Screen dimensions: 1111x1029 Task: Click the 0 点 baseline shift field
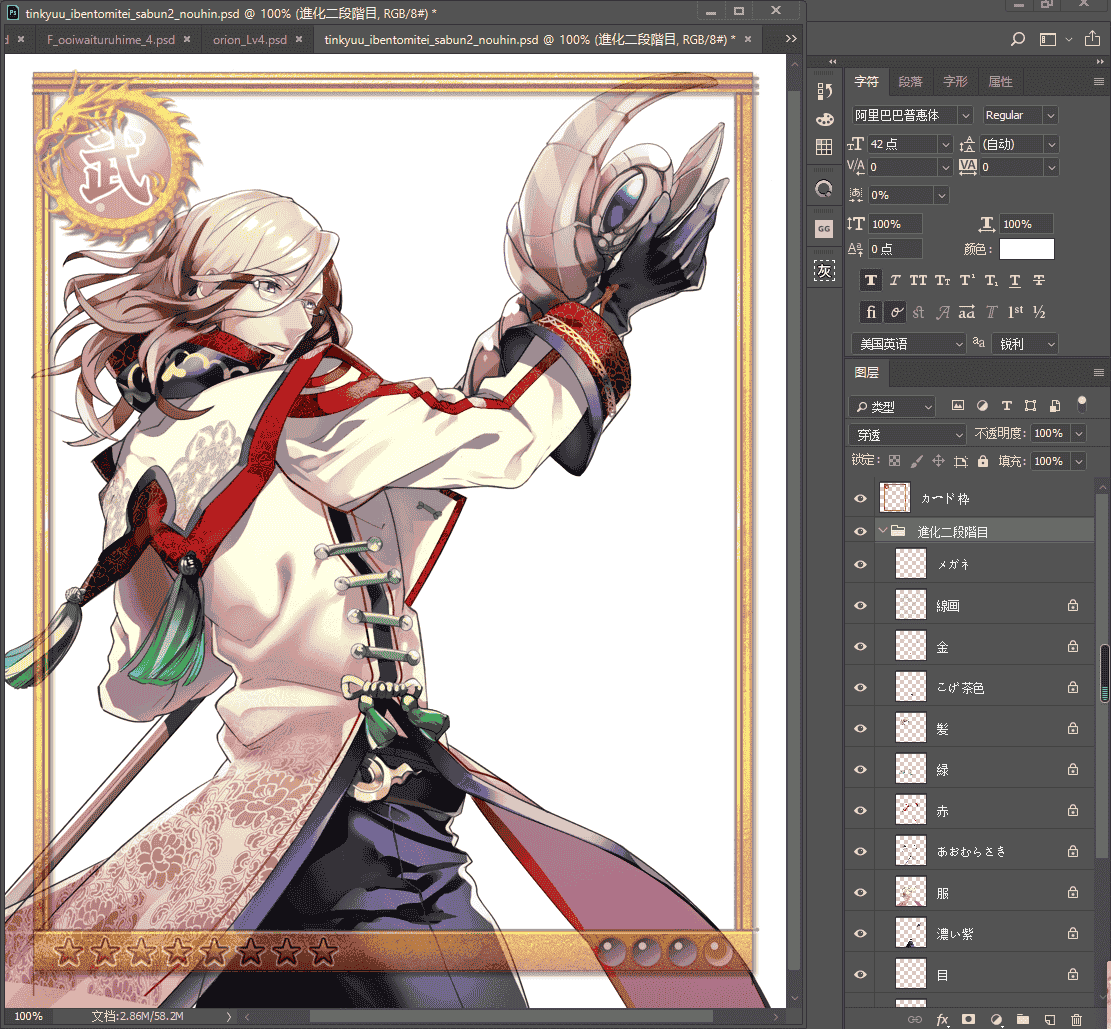pyautogui.click(x=896, y=249)
